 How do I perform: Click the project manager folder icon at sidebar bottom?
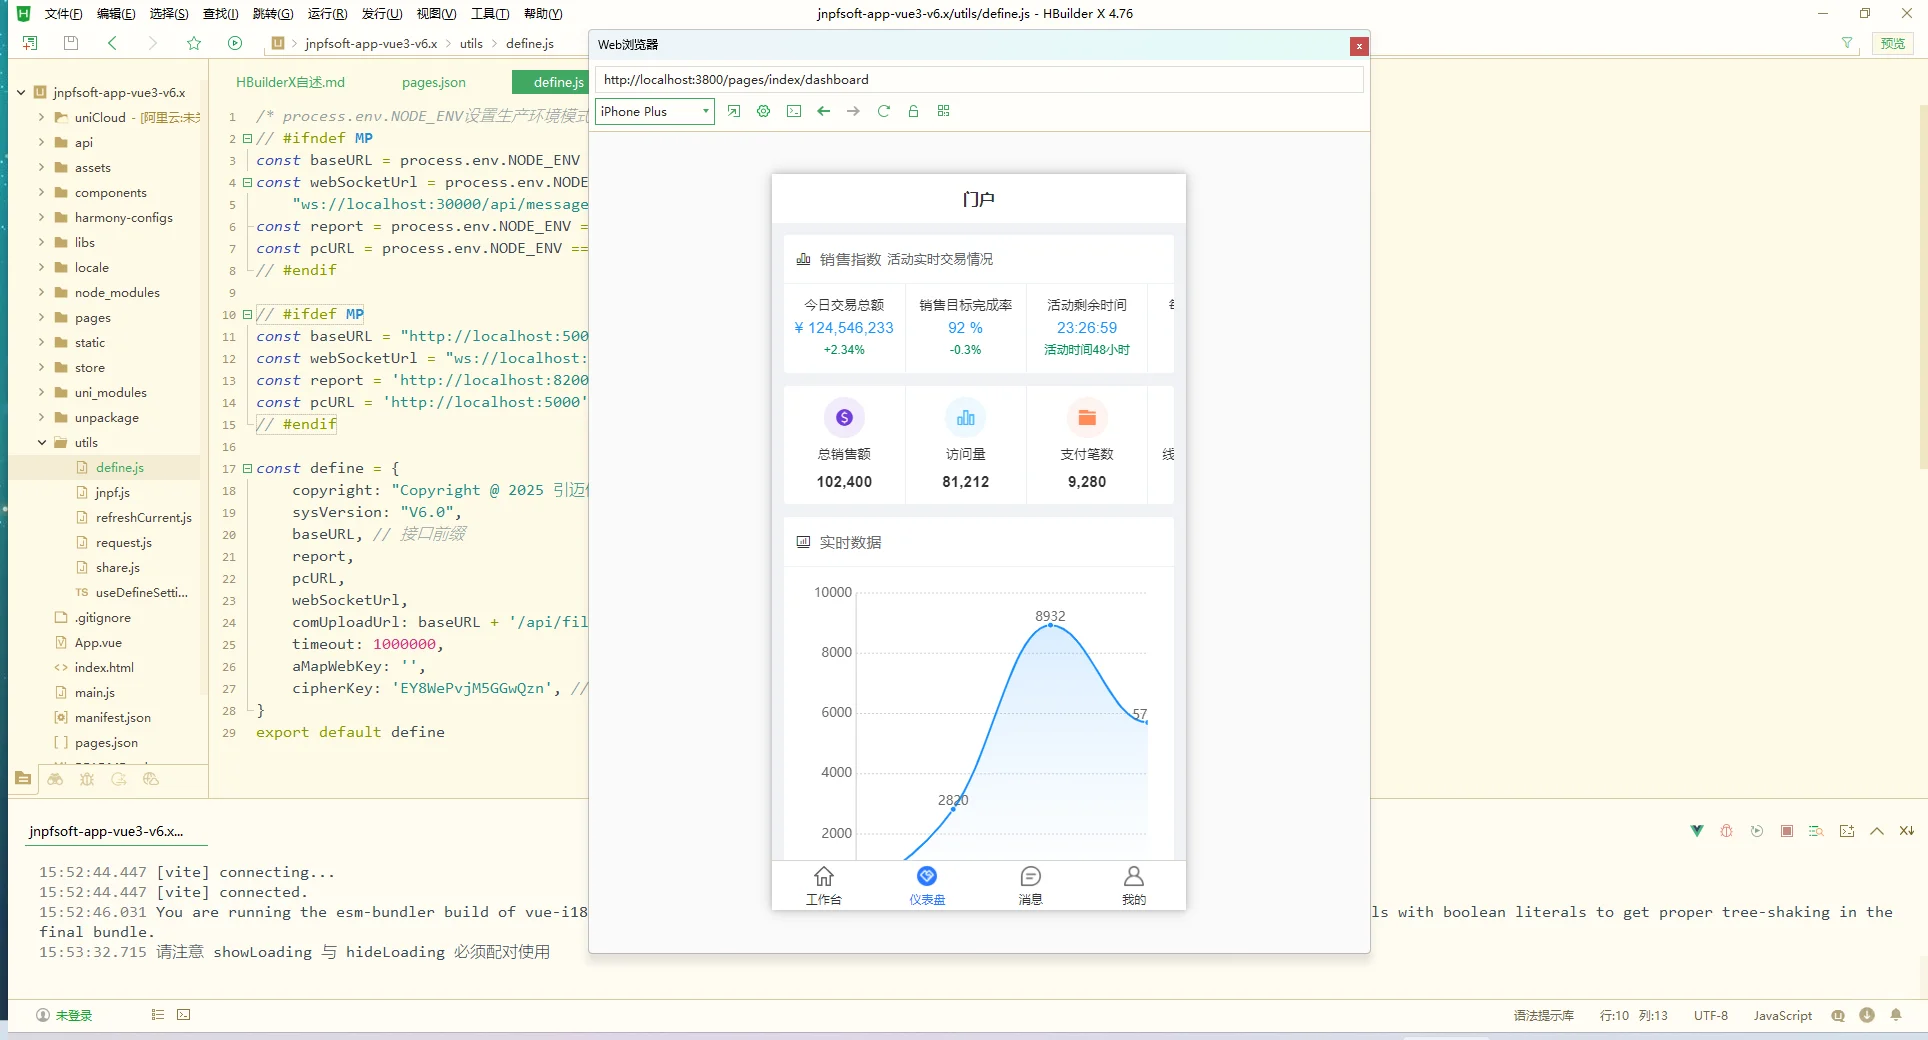(23, 779)
